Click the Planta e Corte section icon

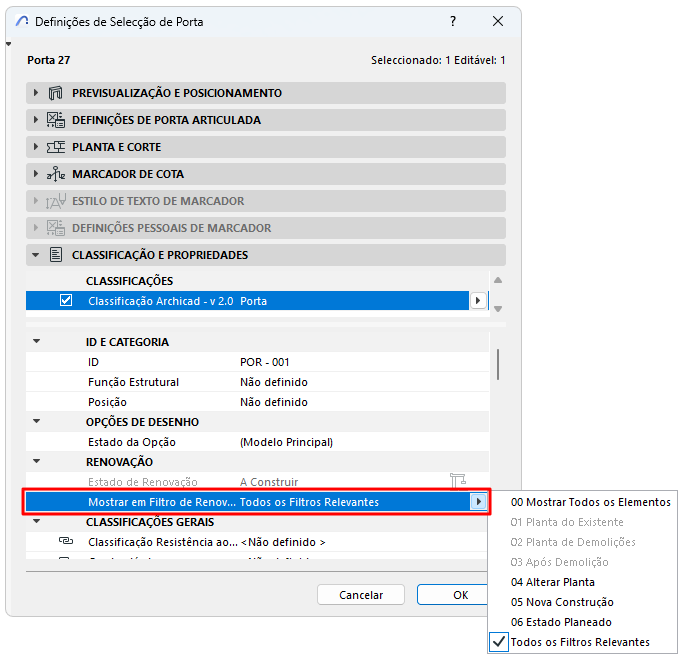click(x=56, y=147)
